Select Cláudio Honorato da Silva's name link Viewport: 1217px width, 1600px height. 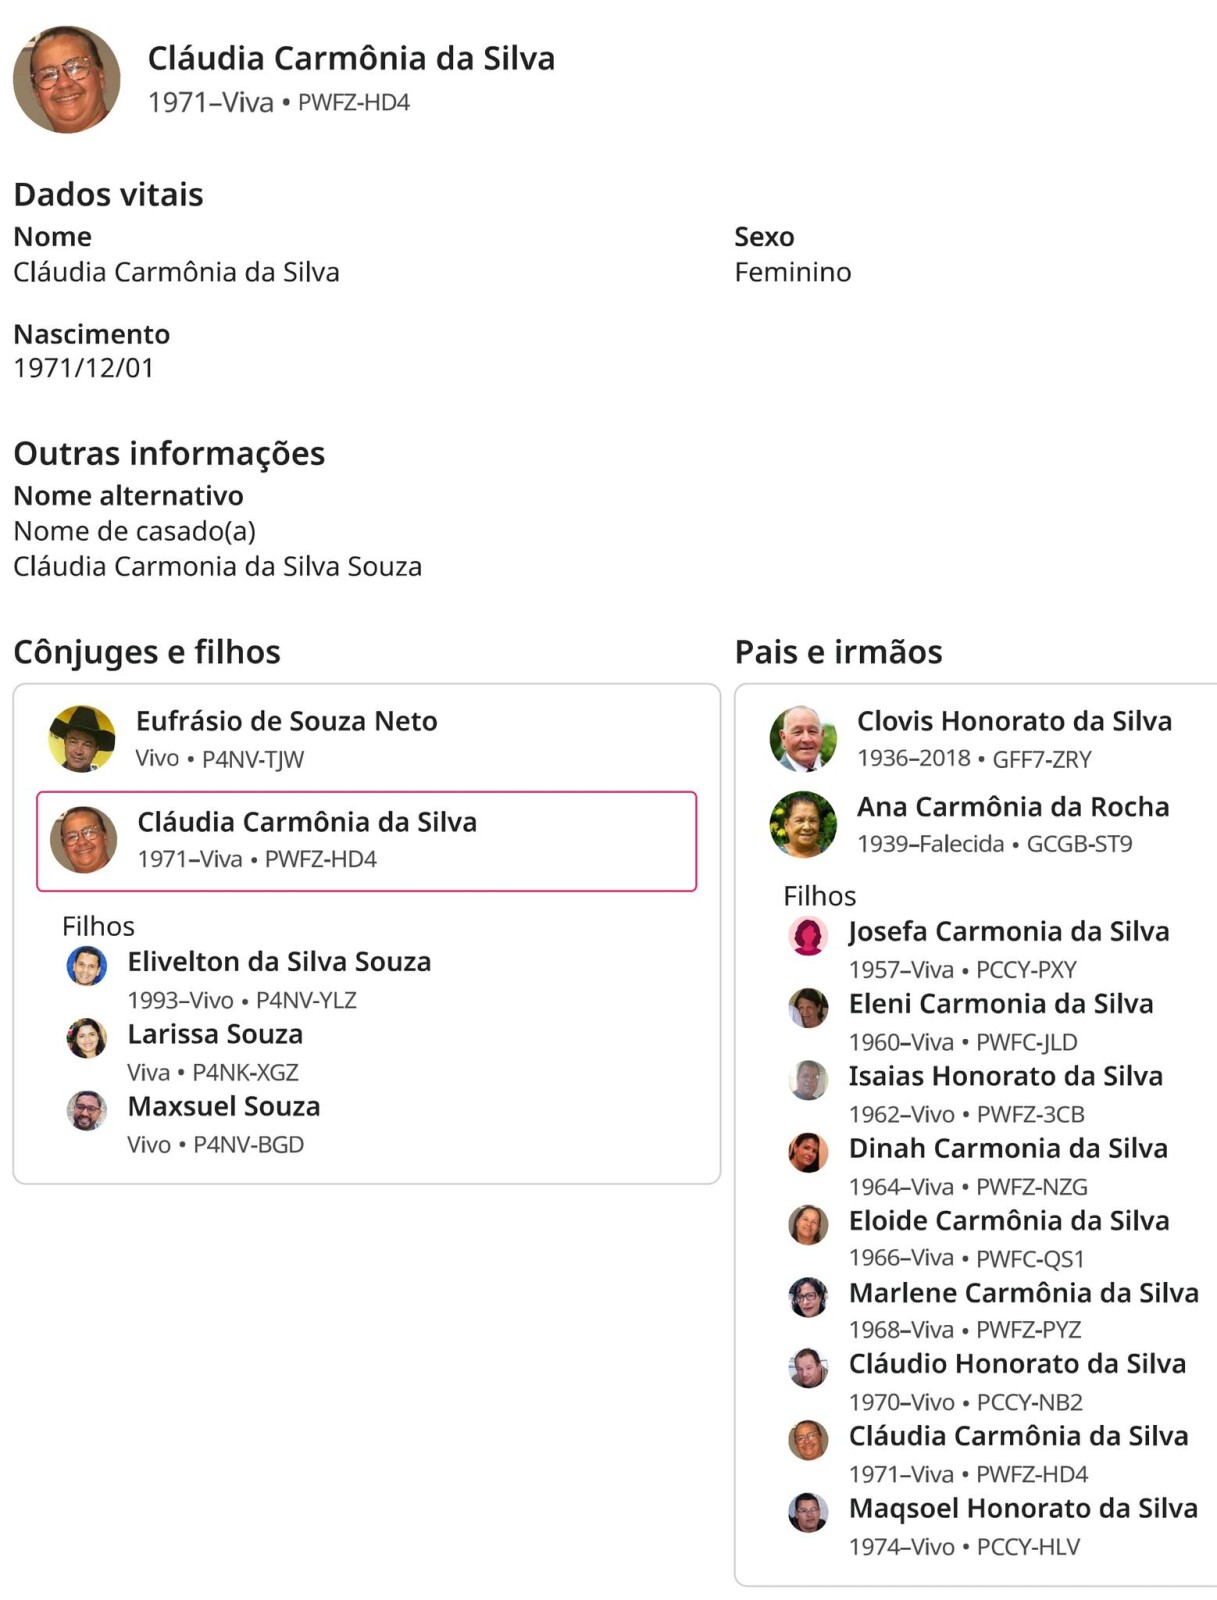coord(1017,1364)
